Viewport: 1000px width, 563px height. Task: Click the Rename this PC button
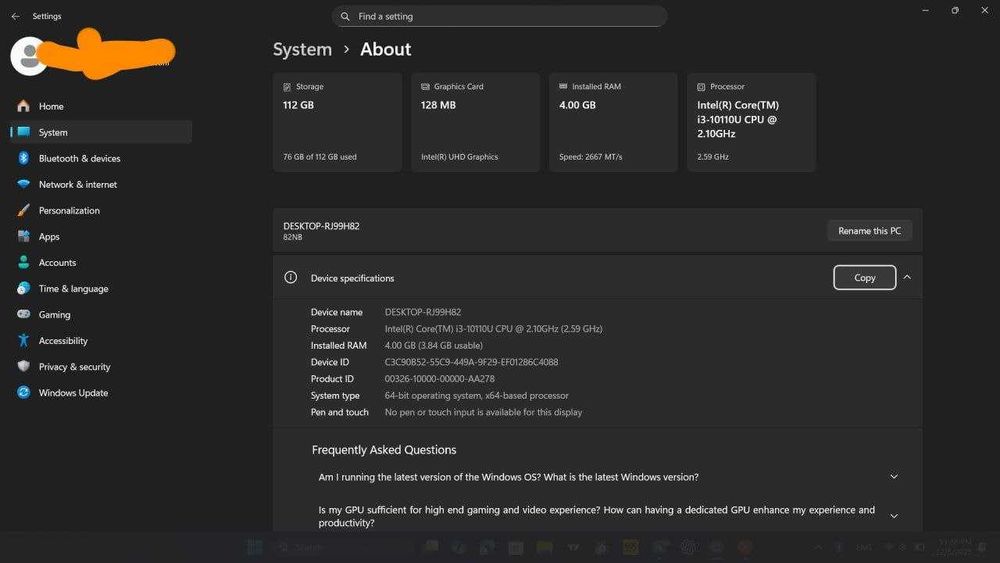coord(869,231)
